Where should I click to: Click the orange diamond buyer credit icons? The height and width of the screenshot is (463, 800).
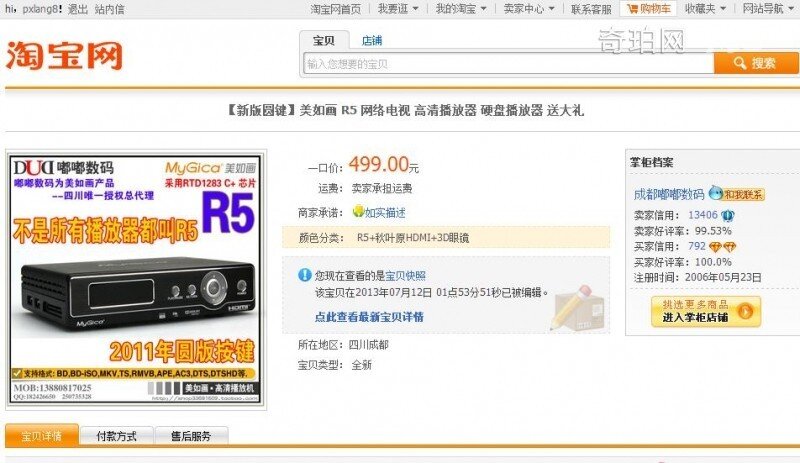tap(722, 247)
